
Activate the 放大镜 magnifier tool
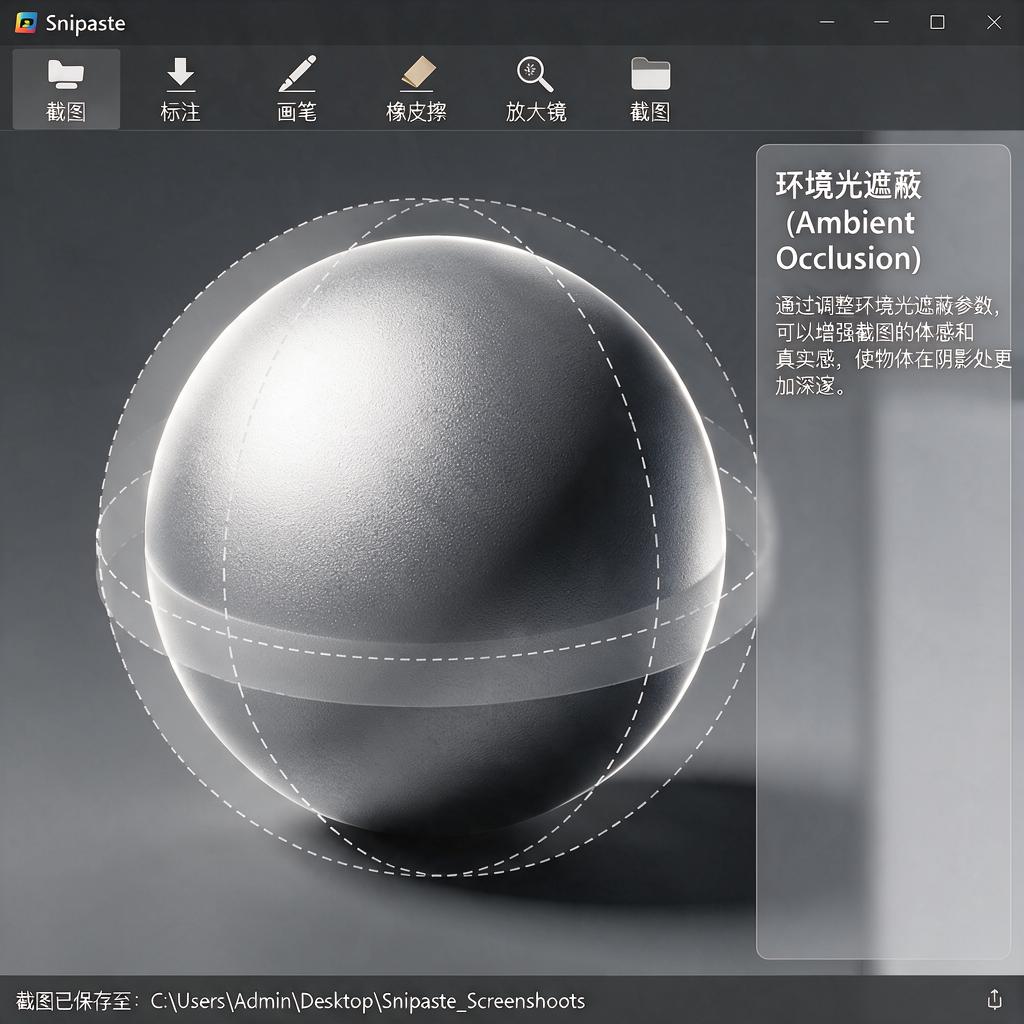pyautogui.click(x=536, y=89)
